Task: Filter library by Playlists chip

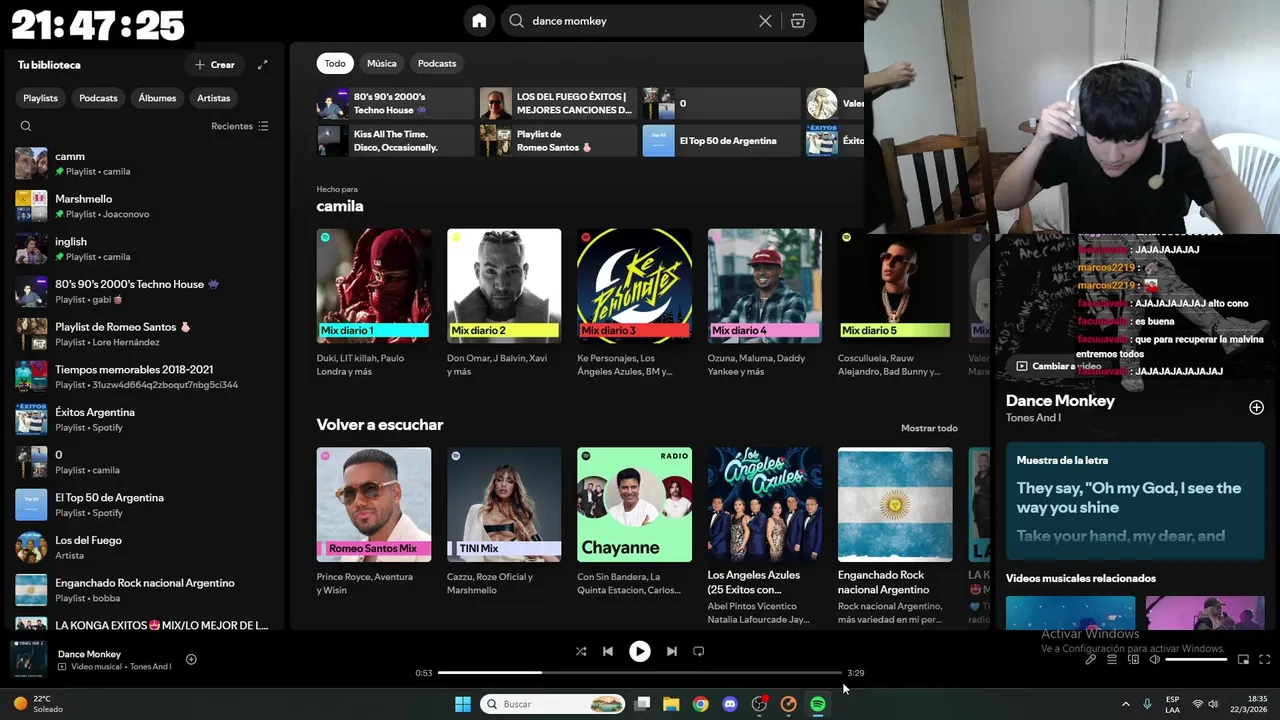Action: pos(41,98)
